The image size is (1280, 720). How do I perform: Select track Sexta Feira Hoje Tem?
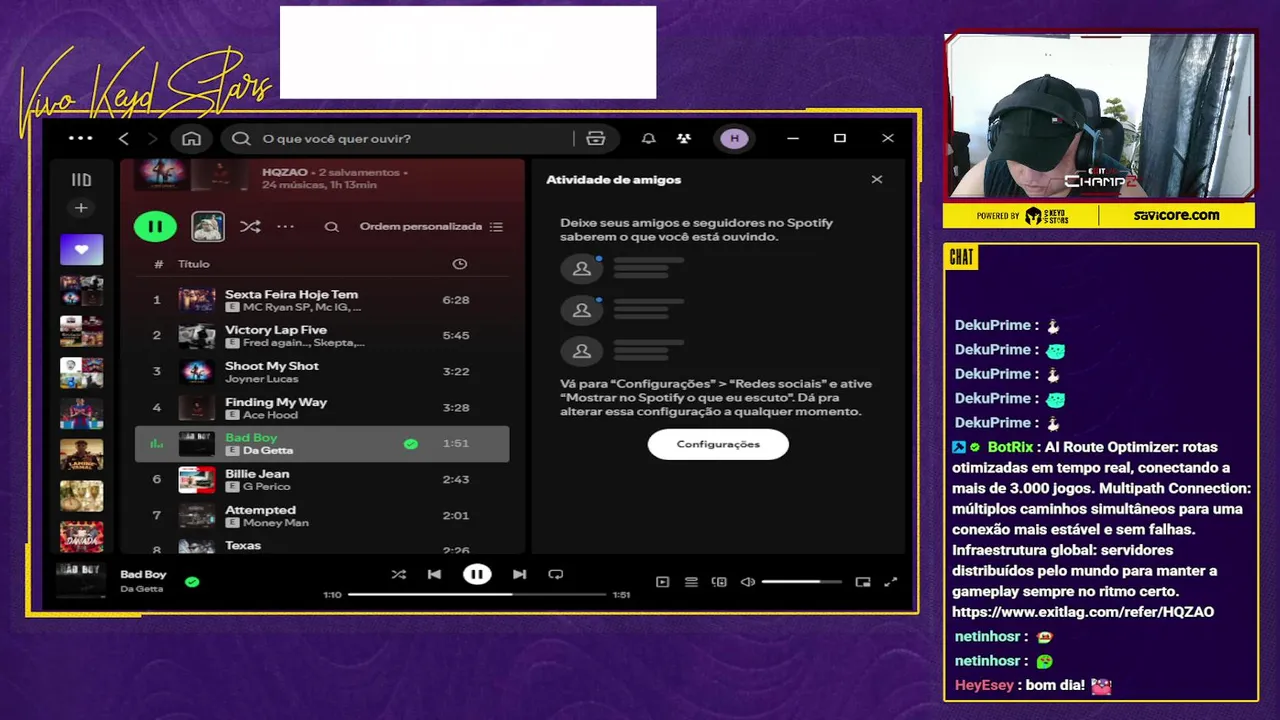322,300
